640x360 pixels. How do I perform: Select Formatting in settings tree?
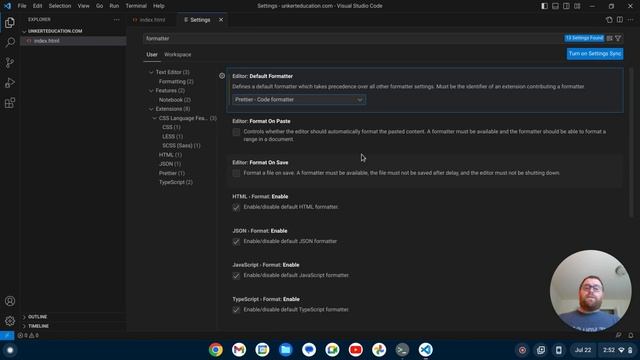(176, 82)
